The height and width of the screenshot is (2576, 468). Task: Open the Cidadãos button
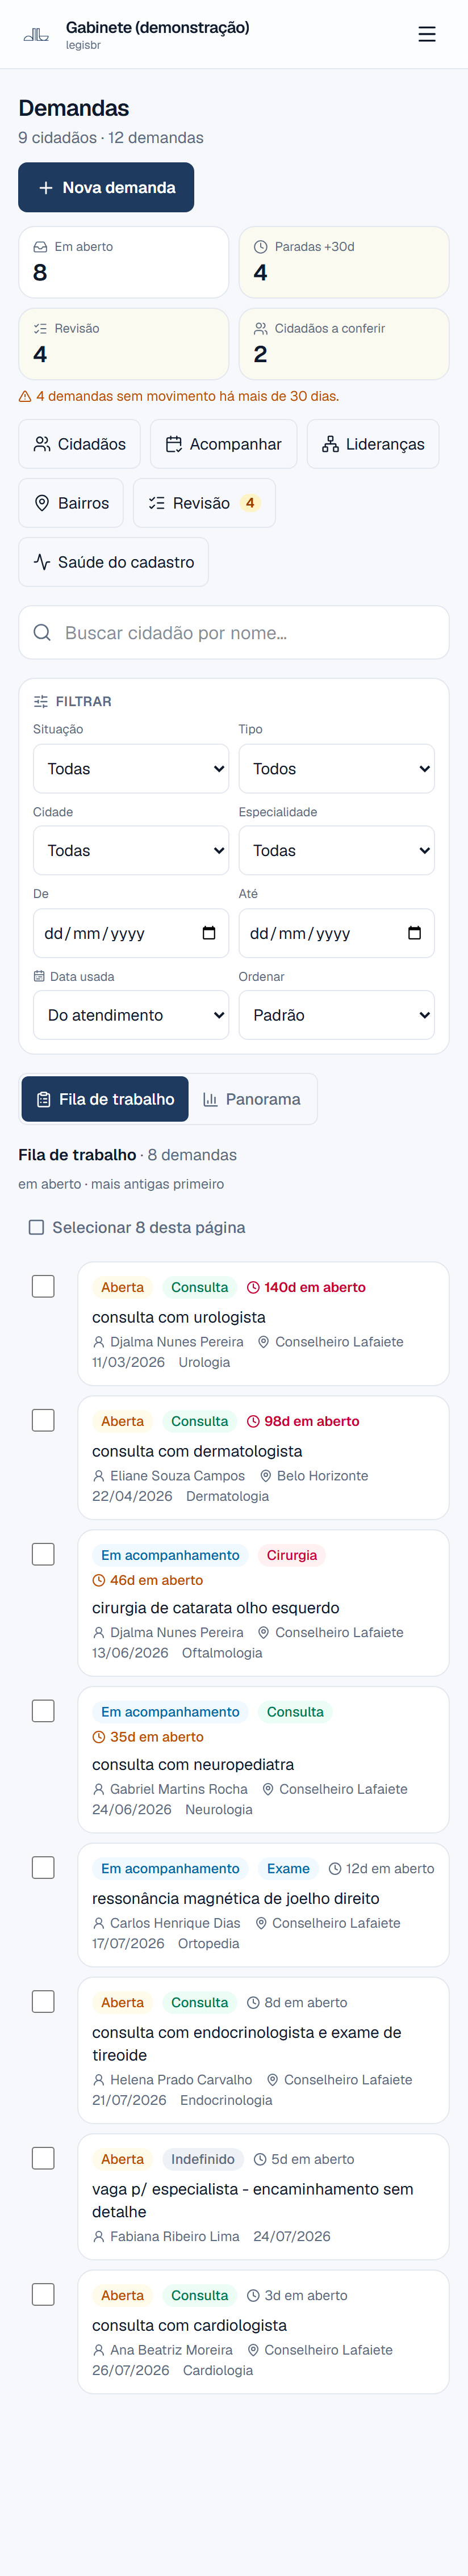tap(80, 444)
